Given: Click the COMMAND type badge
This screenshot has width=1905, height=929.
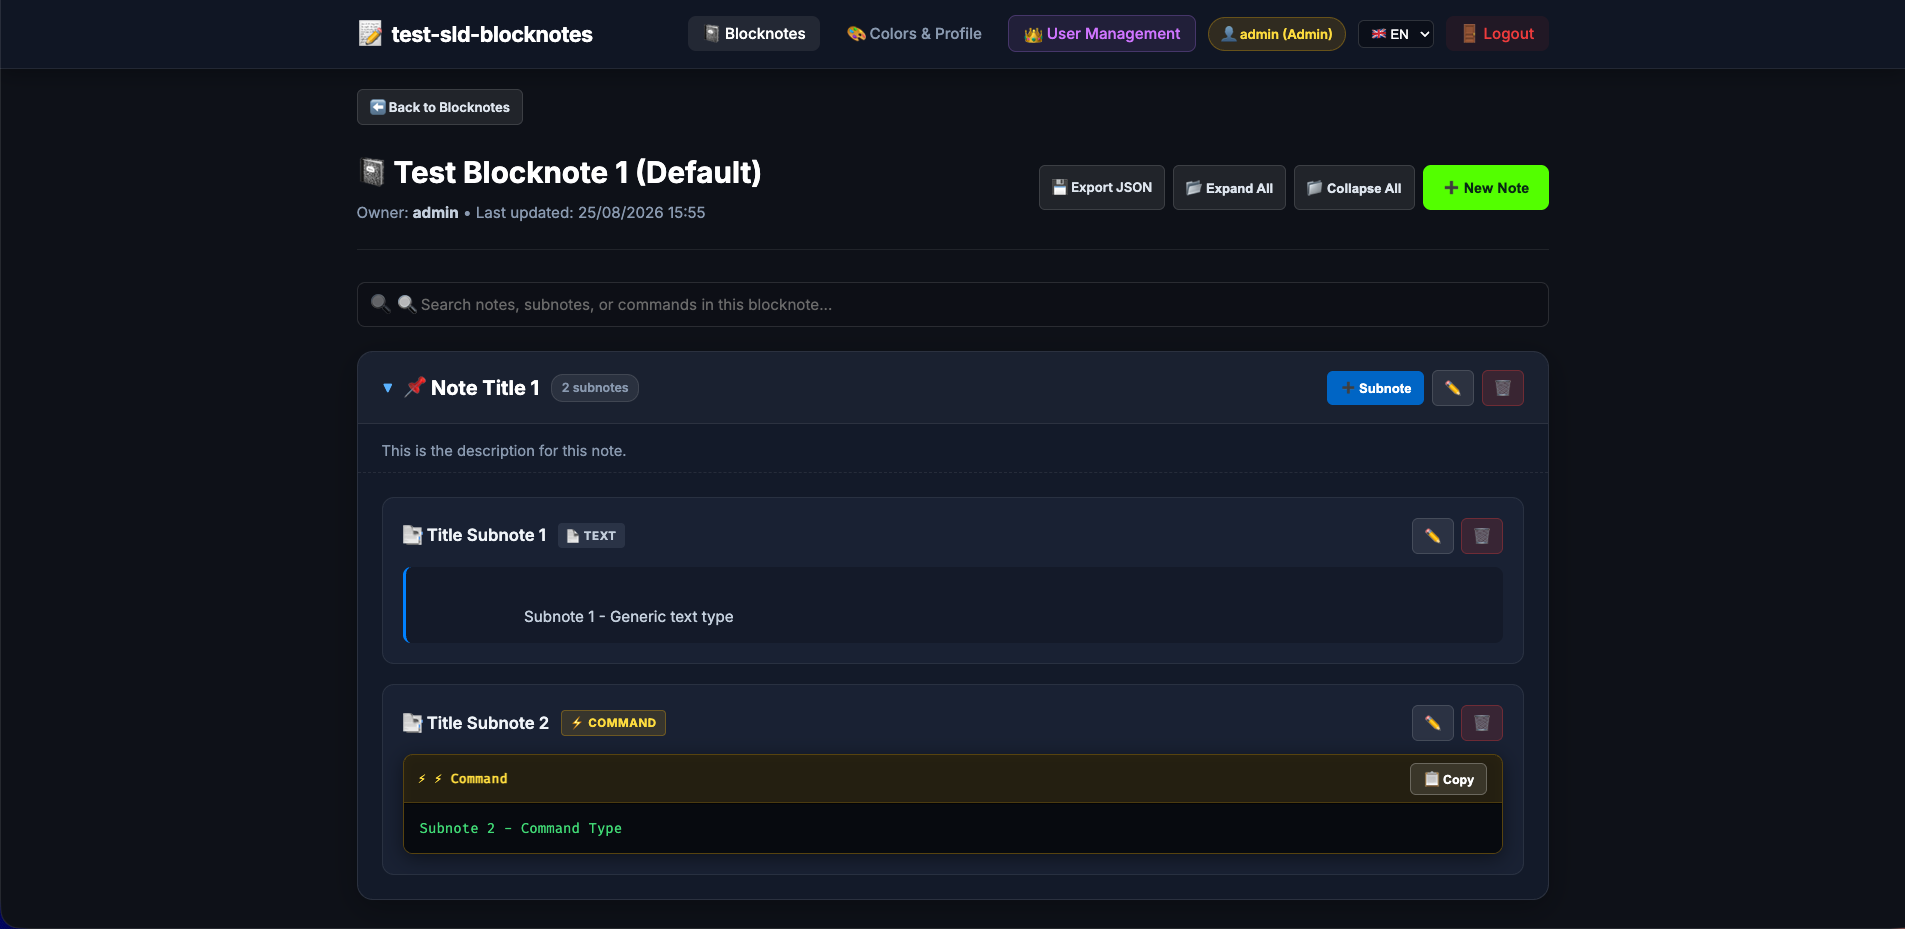Looking at the screenshot, I should 613,723.
